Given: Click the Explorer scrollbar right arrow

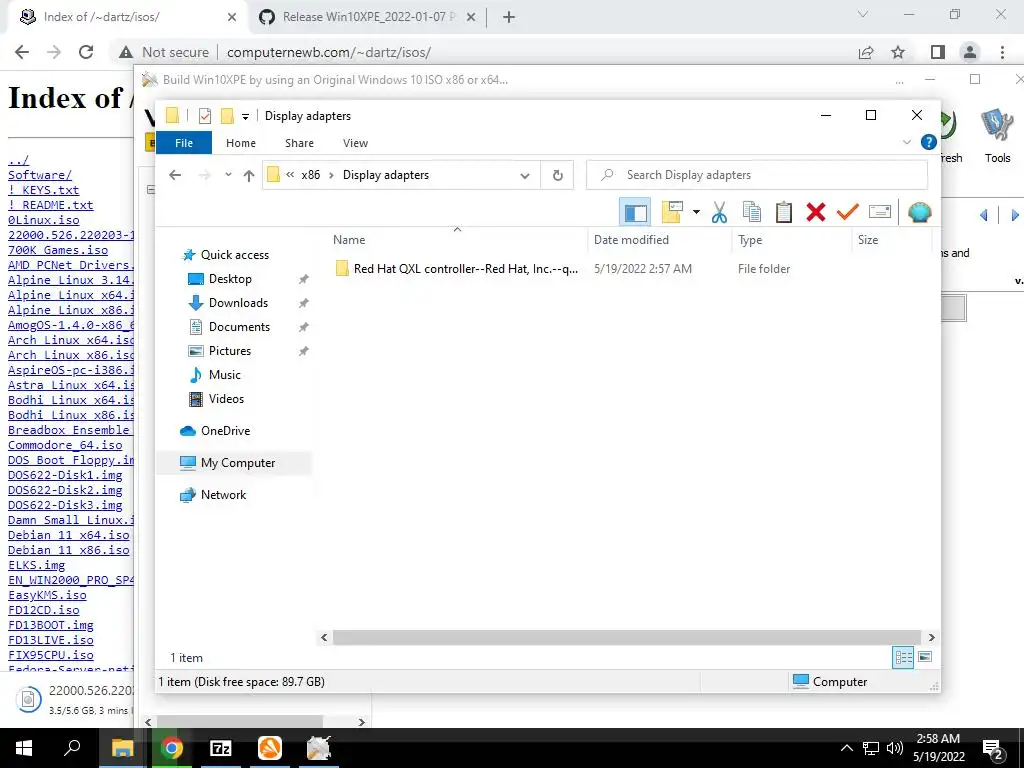Looking at the screenshot, I should [x=931, y=637].
